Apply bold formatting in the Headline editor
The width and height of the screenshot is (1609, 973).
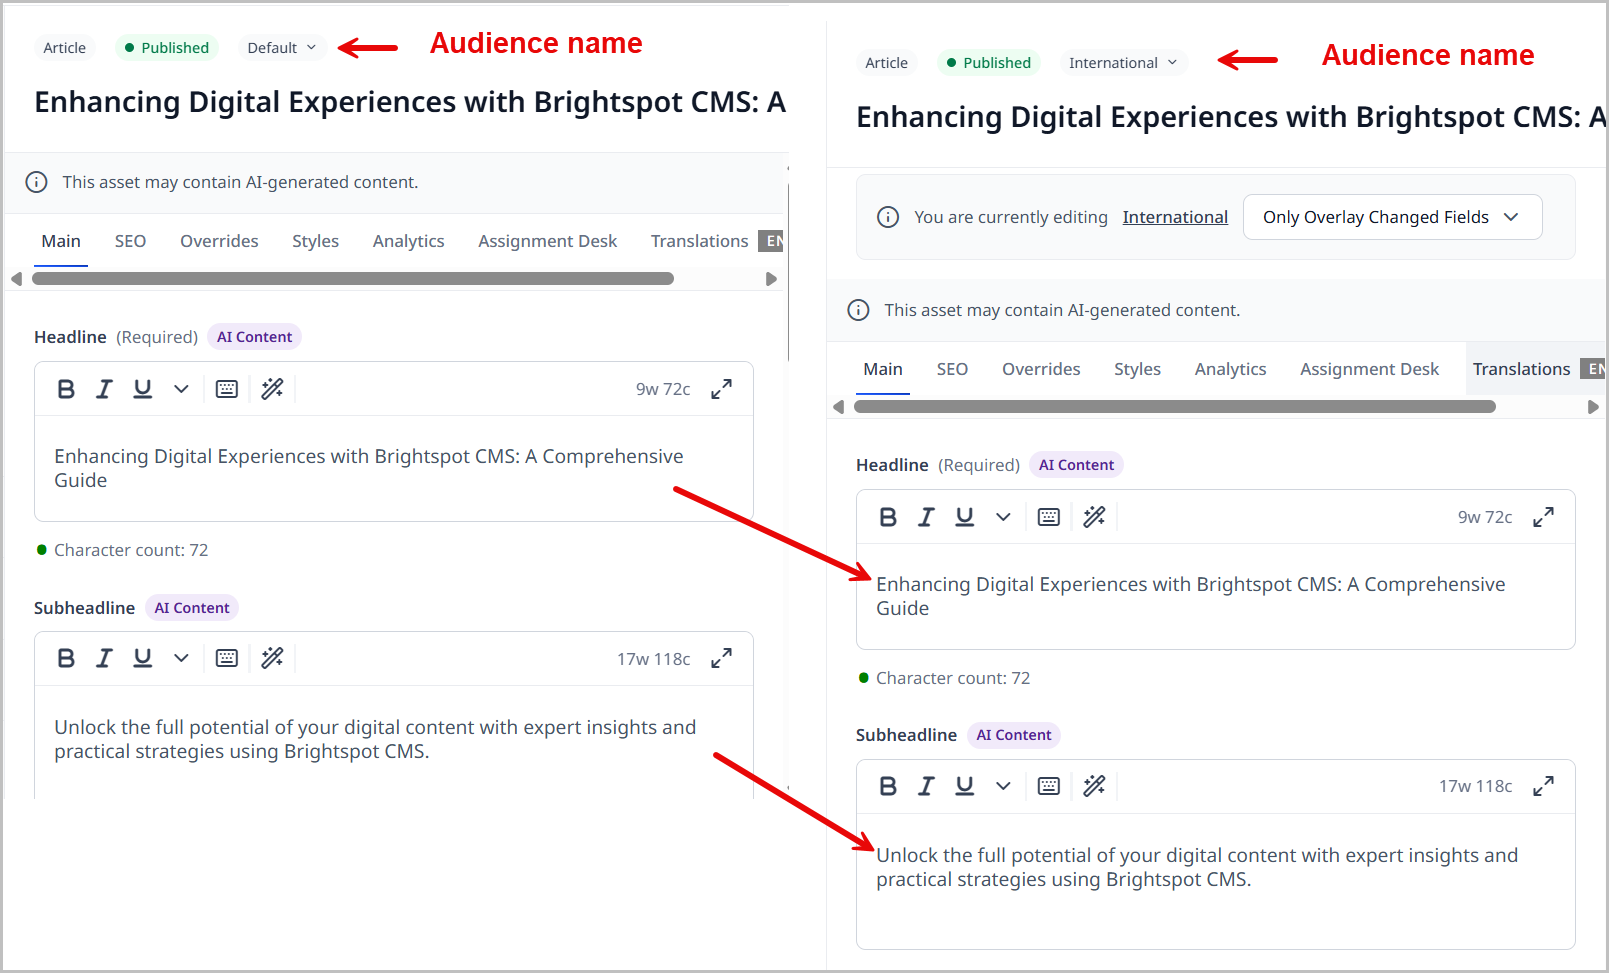tap(66, 389)
